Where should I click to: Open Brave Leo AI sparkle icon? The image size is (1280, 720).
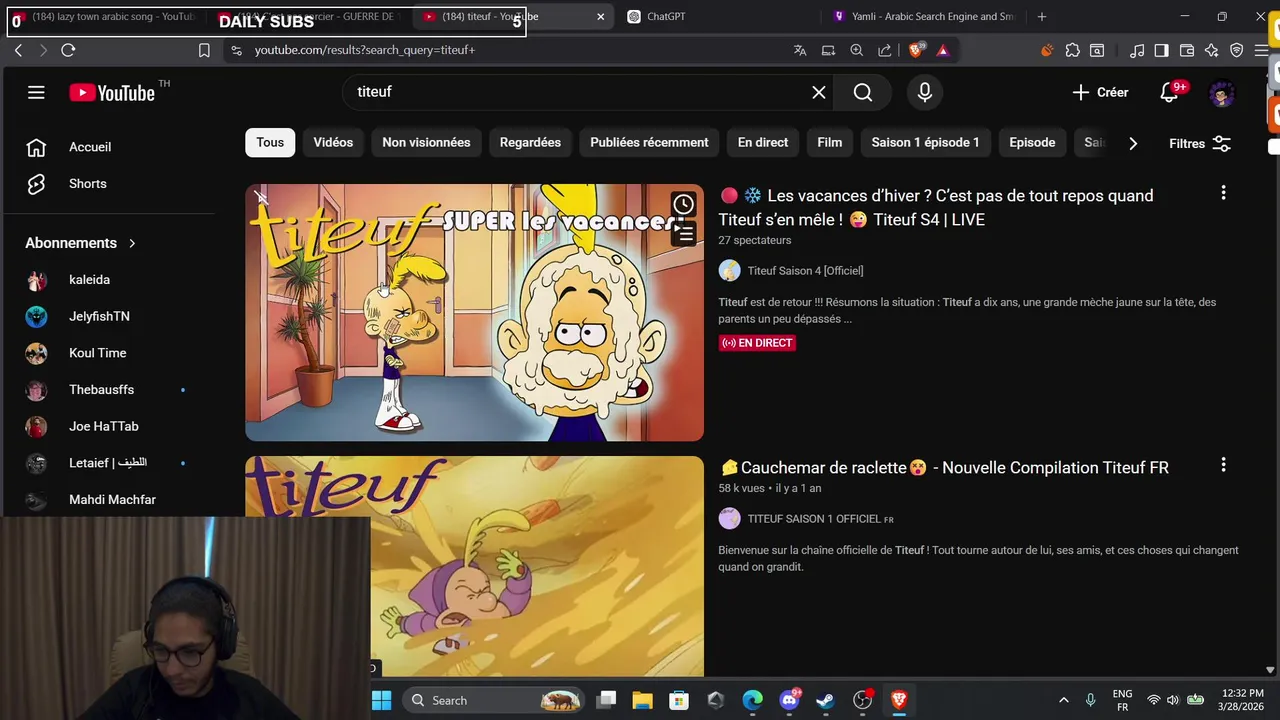click(1211, 50)
